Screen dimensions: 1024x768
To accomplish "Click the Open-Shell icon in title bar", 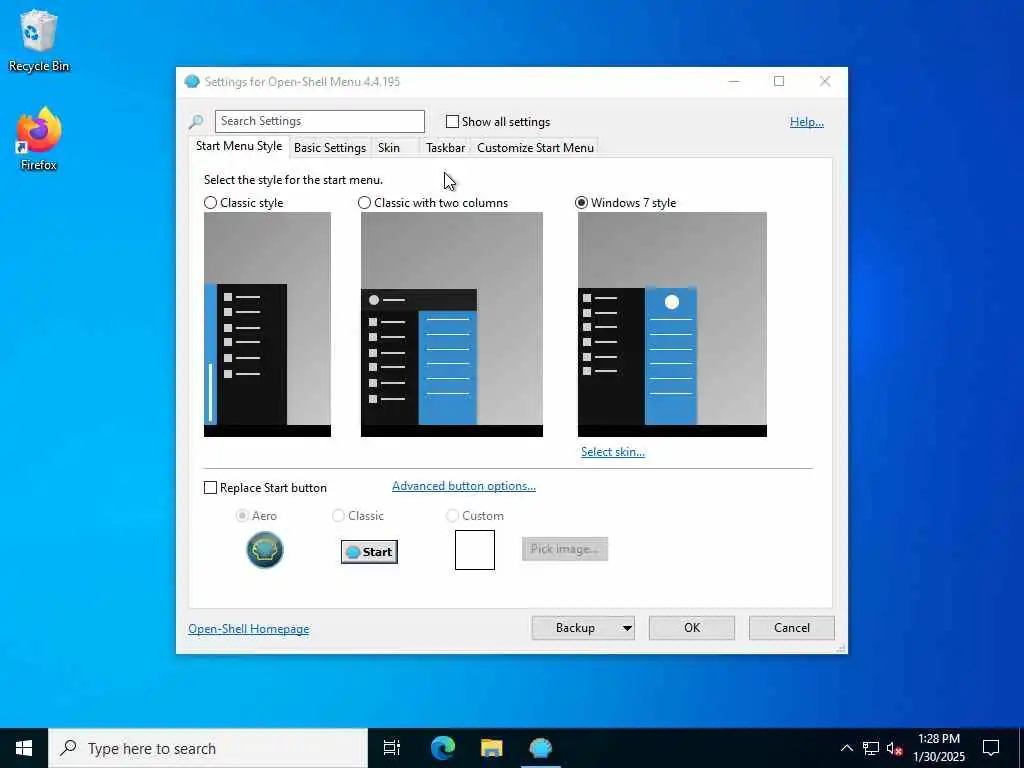I will 191,82.
